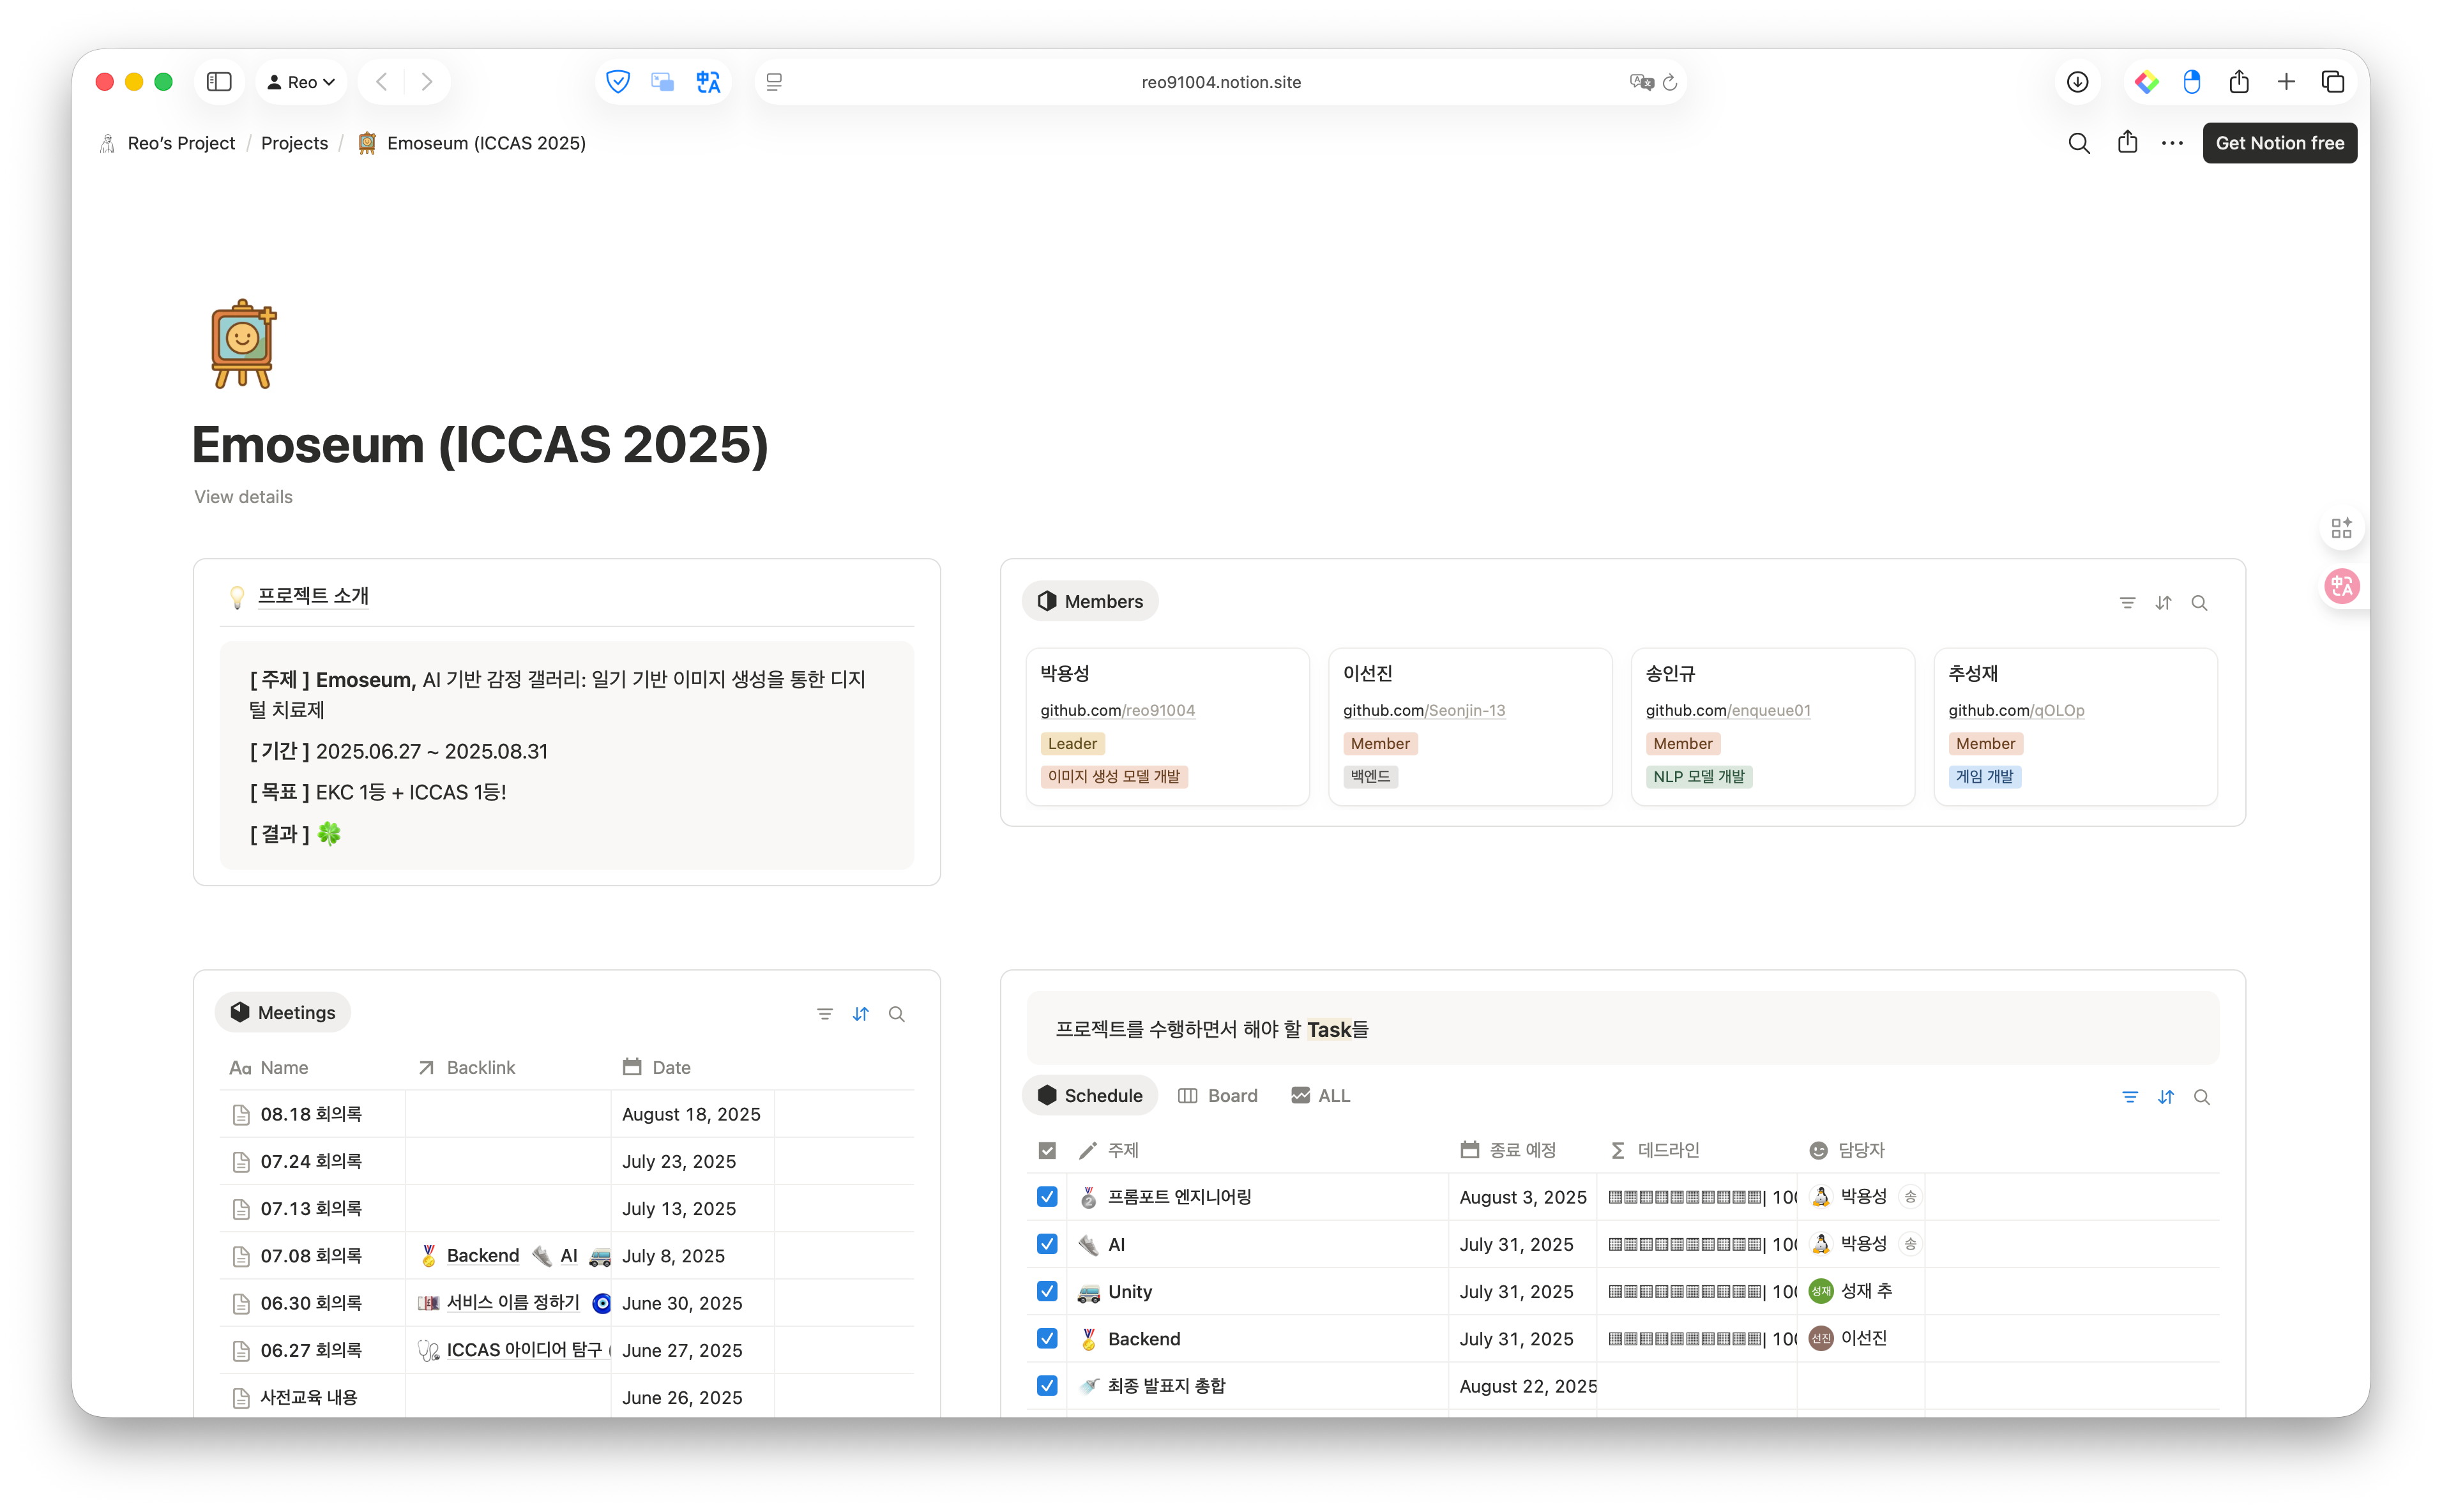
Task: Open the three-dot more options menu
Action: click(x=2172, y=143)
